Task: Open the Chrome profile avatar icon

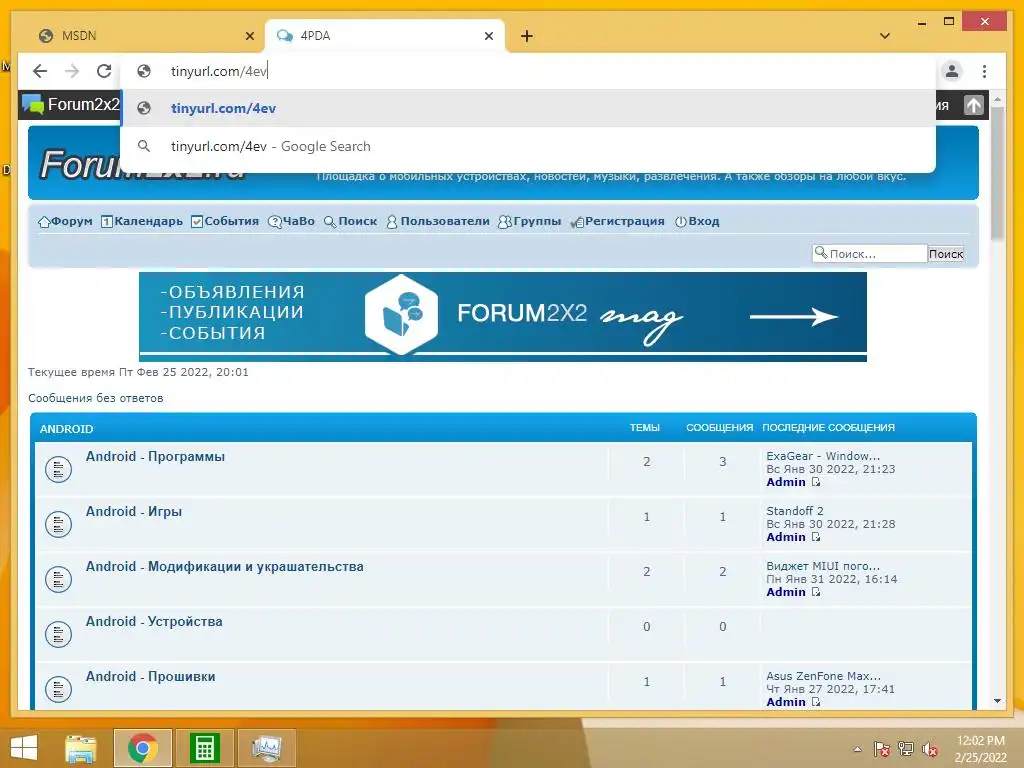Action: click(952, 71)
